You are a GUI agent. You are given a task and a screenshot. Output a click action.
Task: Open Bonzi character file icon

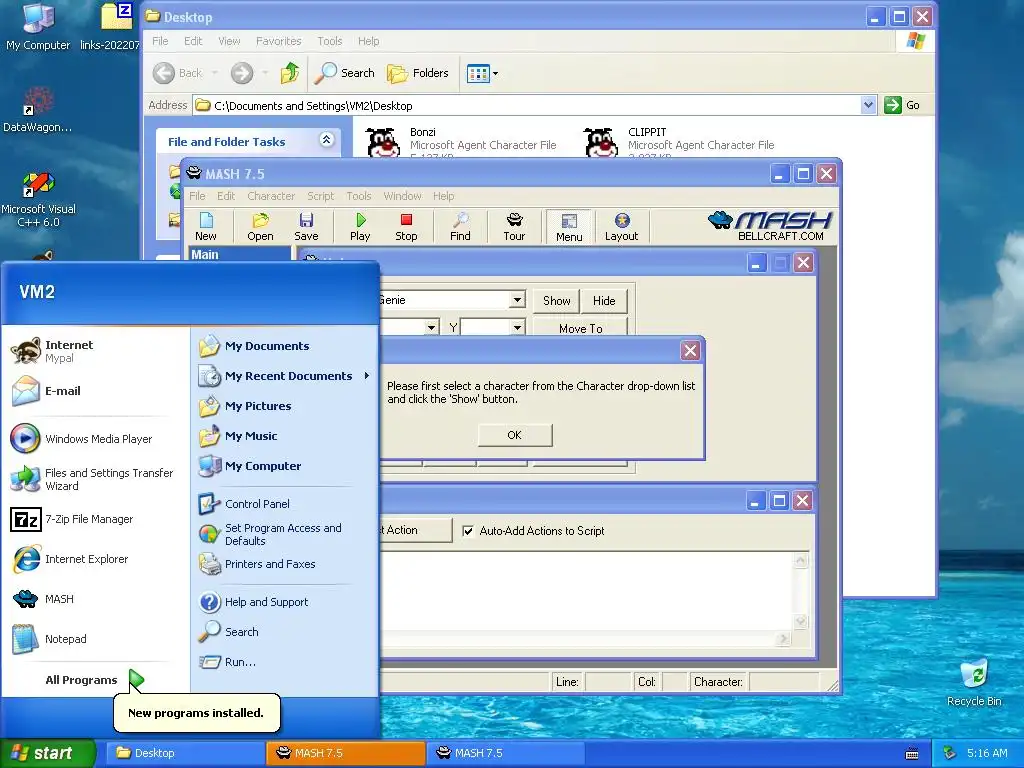[x=383, y=143]
